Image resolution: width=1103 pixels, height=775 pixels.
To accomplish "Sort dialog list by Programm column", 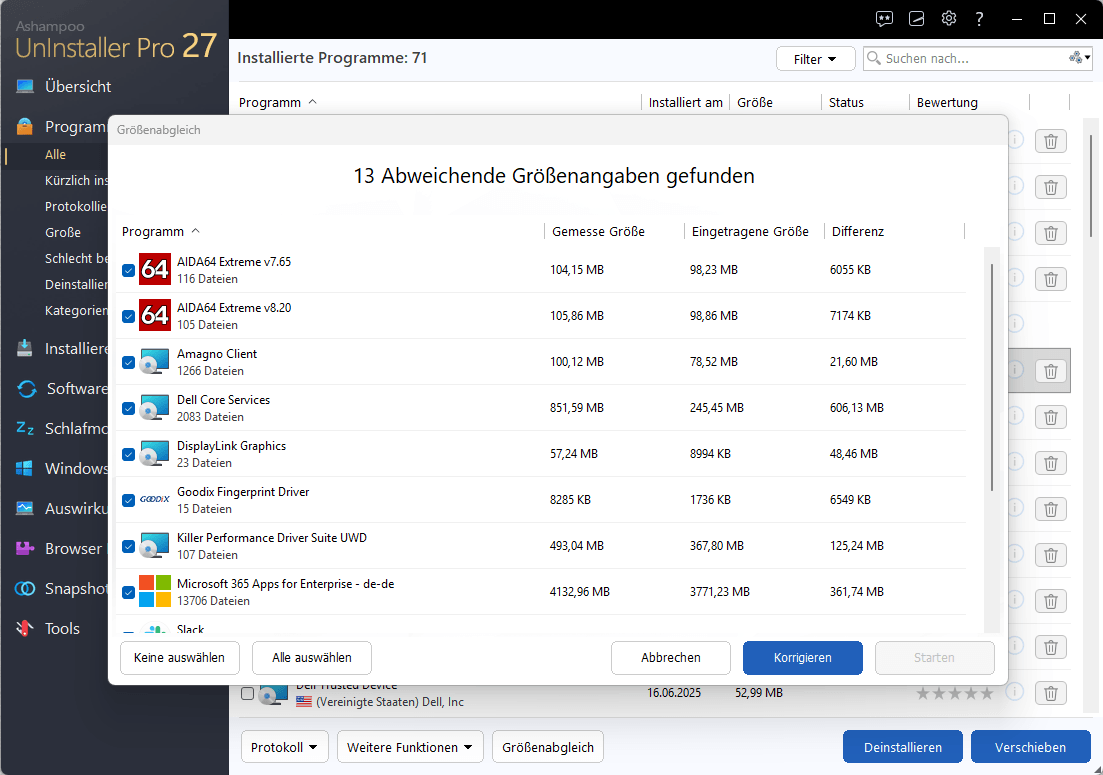I will click(x=153, y=231).
